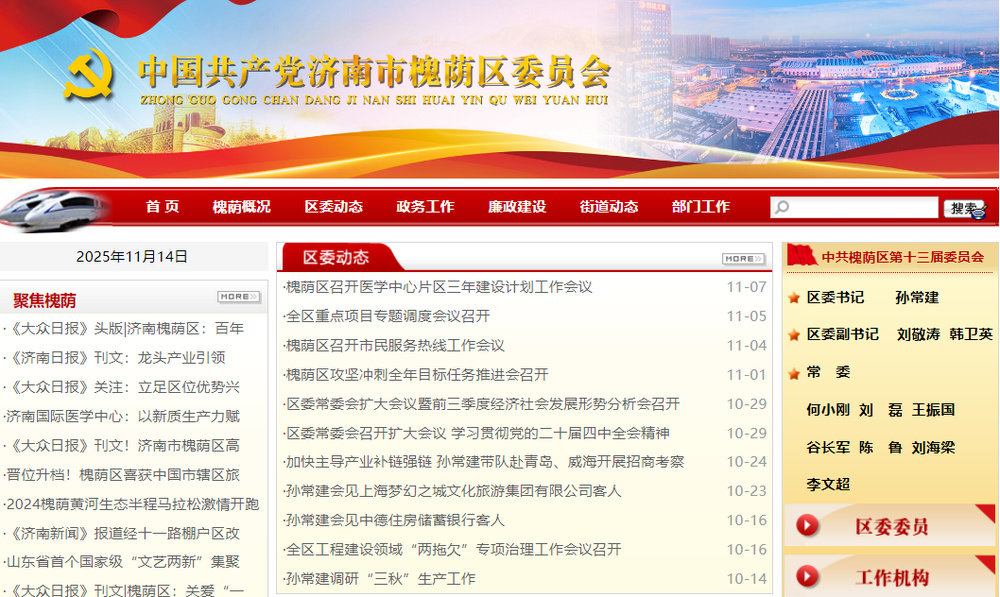Click the date 2025年11月14日
The width and height of the screenshot is (1000, 597).
click(x=132, y=256)
